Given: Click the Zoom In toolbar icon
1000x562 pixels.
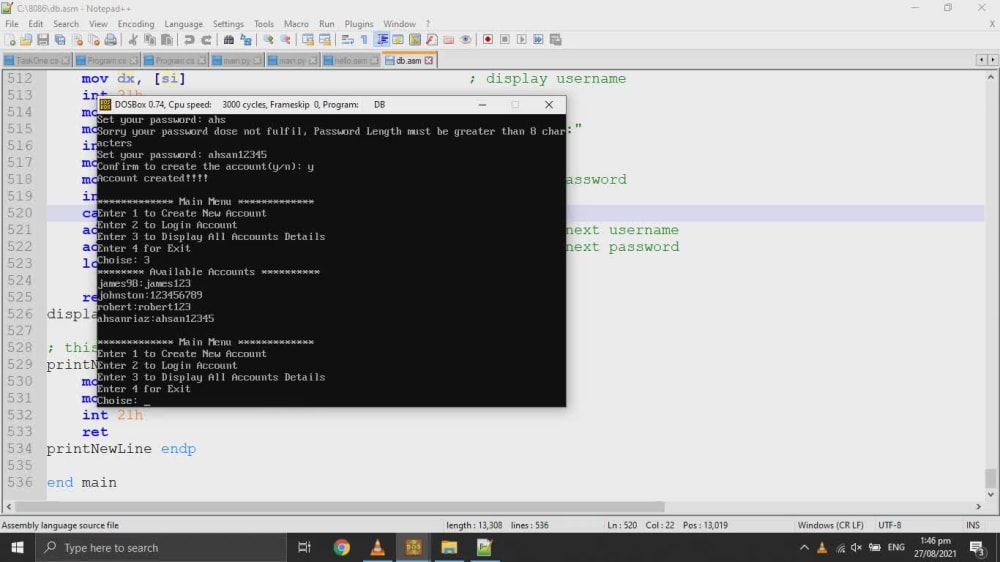Looking at the screenshot, I should click(268, 40).
